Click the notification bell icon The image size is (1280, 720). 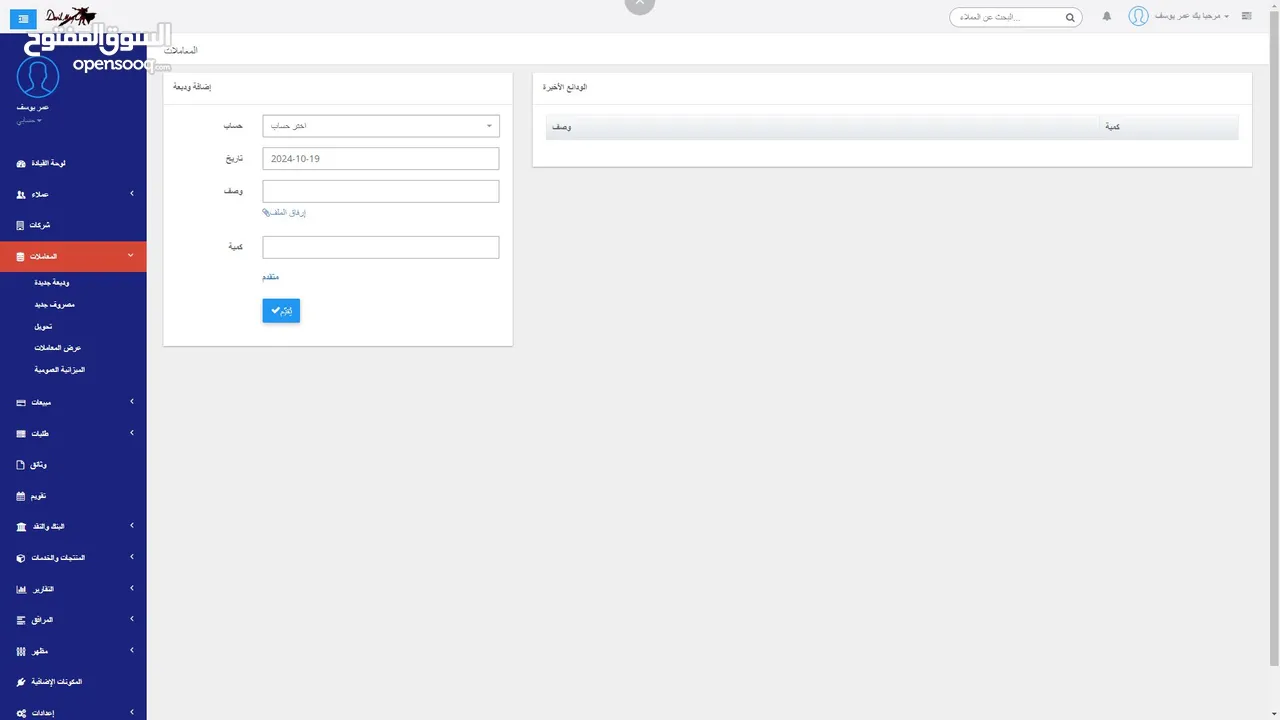pos(1107,17)
